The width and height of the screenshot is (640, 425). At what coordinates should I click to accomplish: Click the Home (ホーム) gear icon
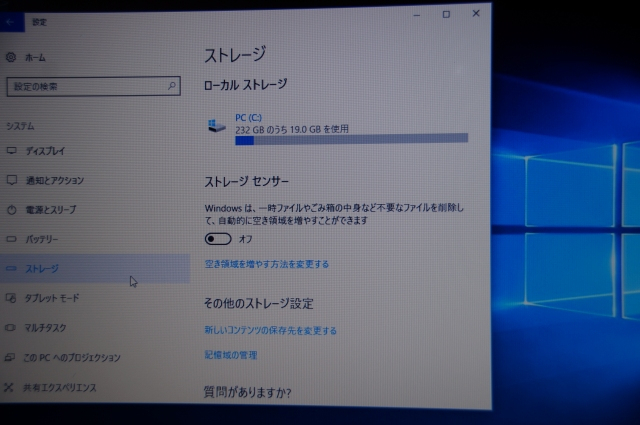point(10,57)
